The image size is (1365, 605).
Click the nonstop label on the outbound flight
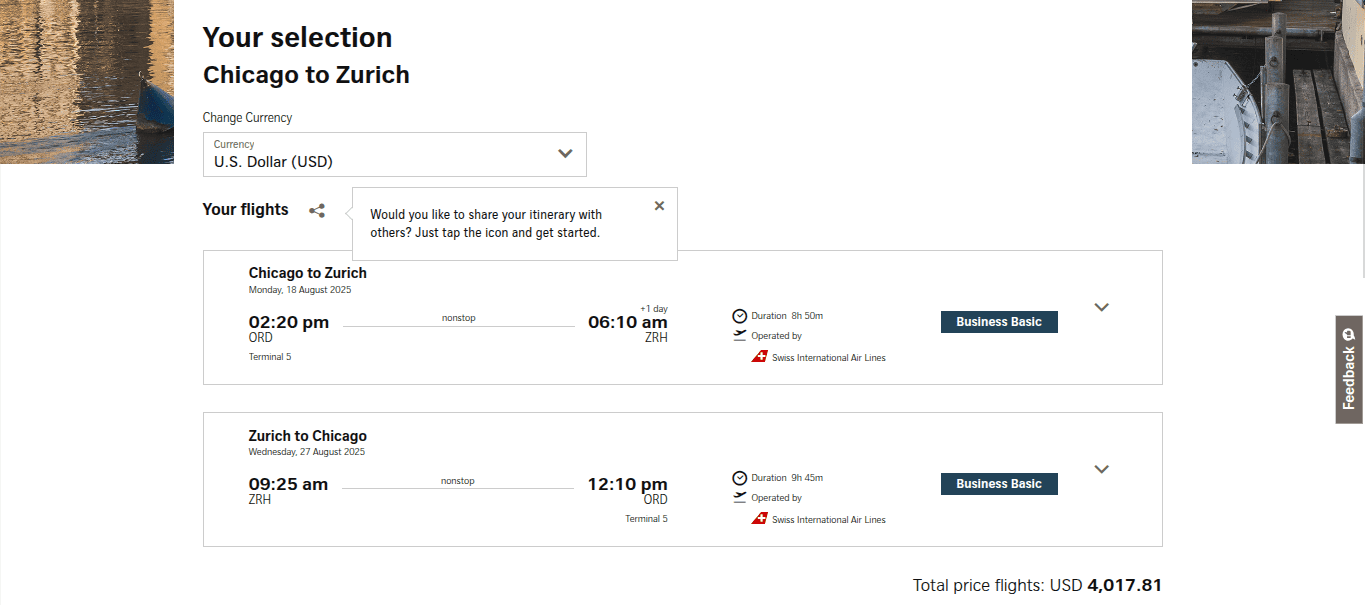click(458, 317)
